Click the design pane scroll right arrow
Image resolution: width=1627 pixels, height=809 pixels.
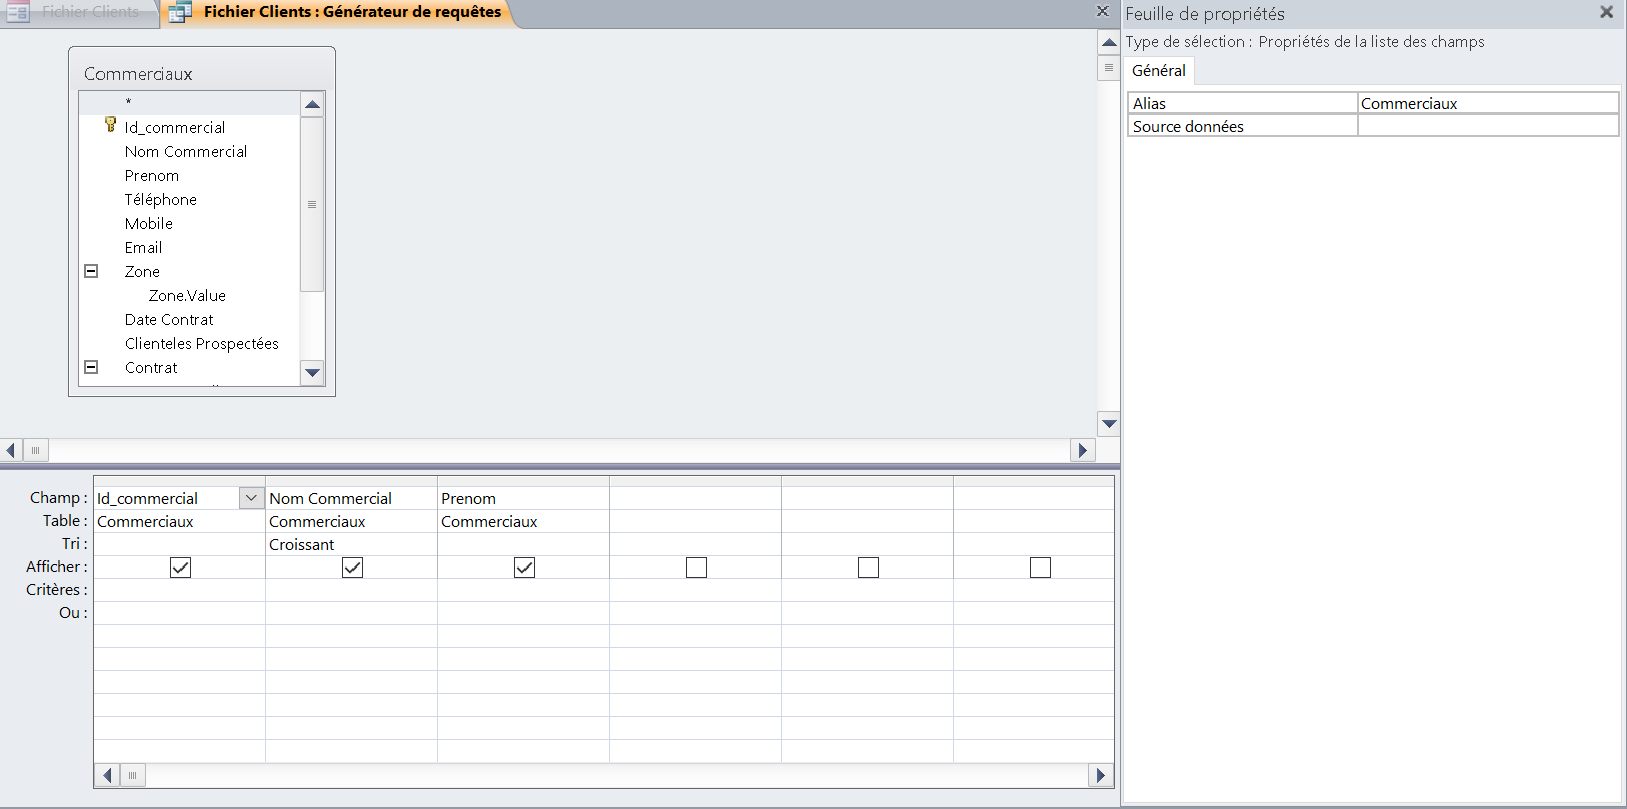click(x=1082, y=450)
